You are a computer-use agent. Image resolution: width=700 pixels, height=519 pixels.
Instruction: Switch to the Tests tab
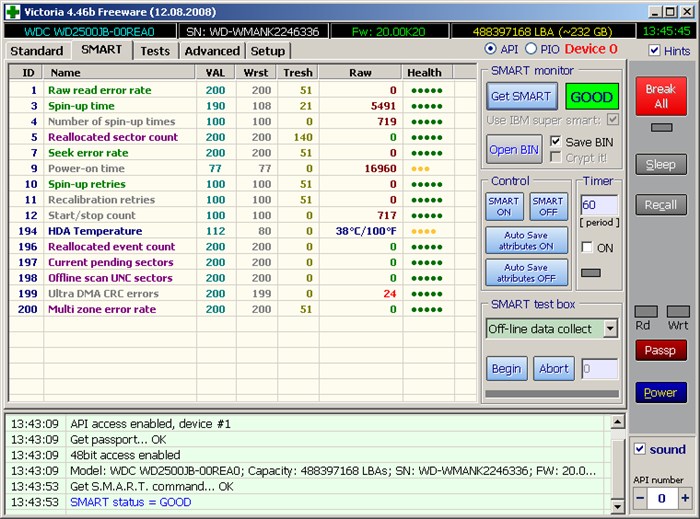point(155,51)
